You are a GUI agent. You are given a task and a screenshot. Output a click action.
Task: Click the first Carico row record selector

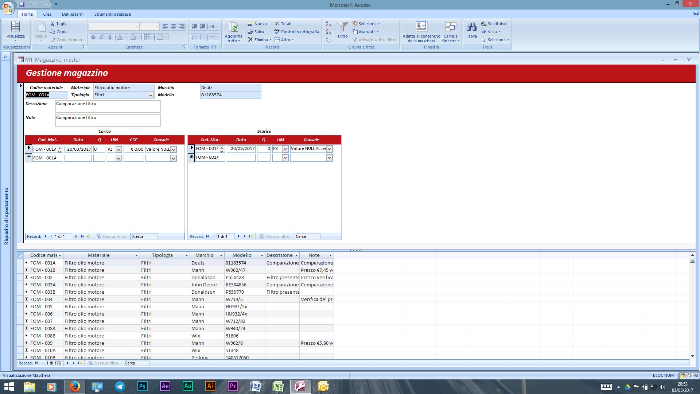(29, 149)
